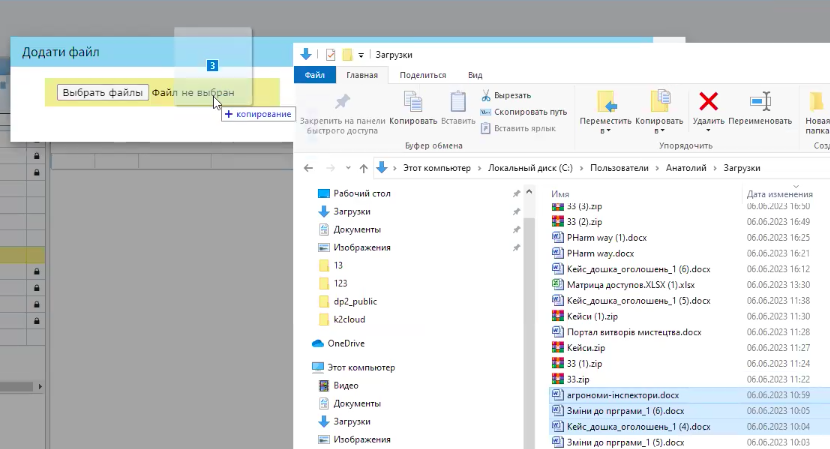The height and width of the screenshot is (449, 830).
Task: Select Кейс_дошка_оголошень_1 (4).docx file
Action: (638, 427)
